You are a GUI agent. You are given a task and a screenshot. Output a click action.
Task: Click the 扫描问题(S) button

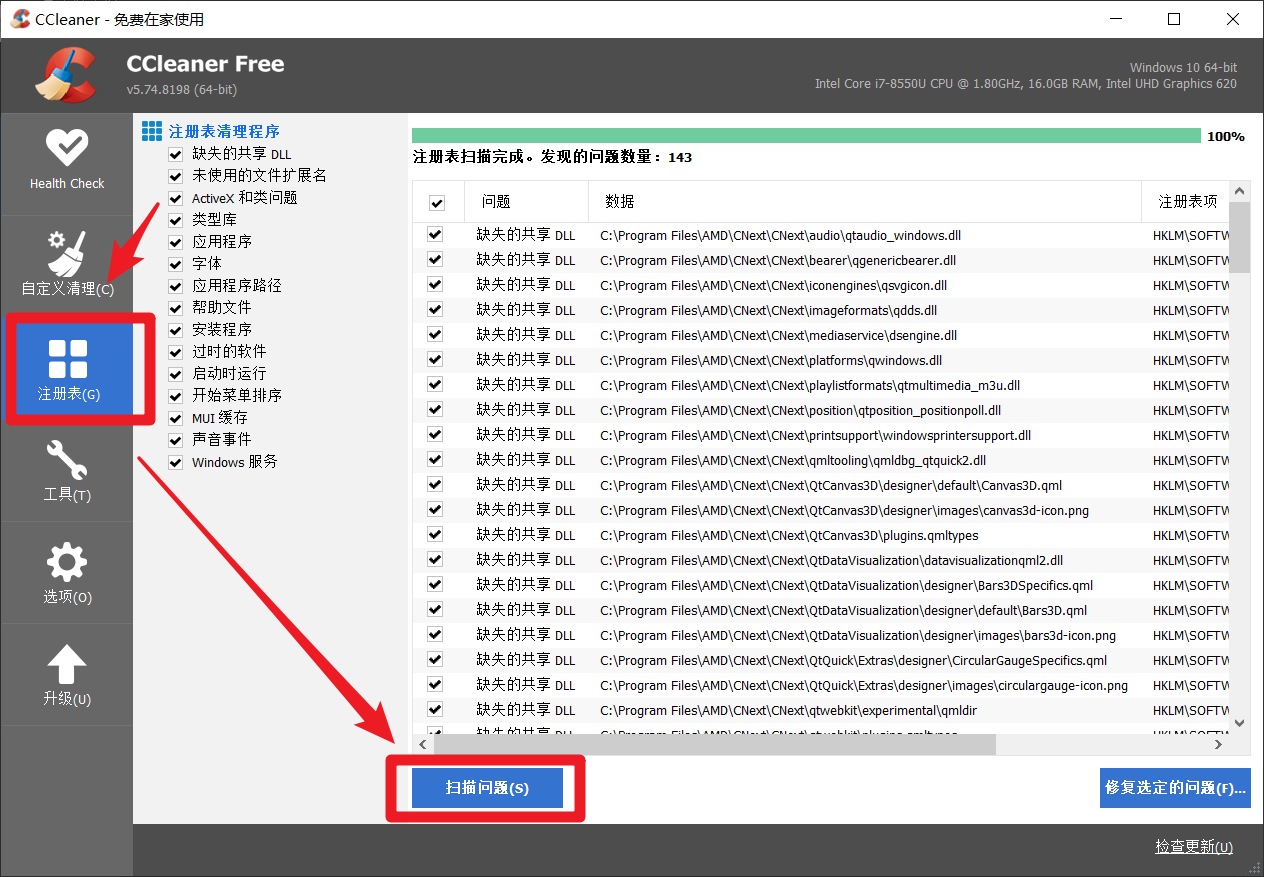(x=487, y=788)
